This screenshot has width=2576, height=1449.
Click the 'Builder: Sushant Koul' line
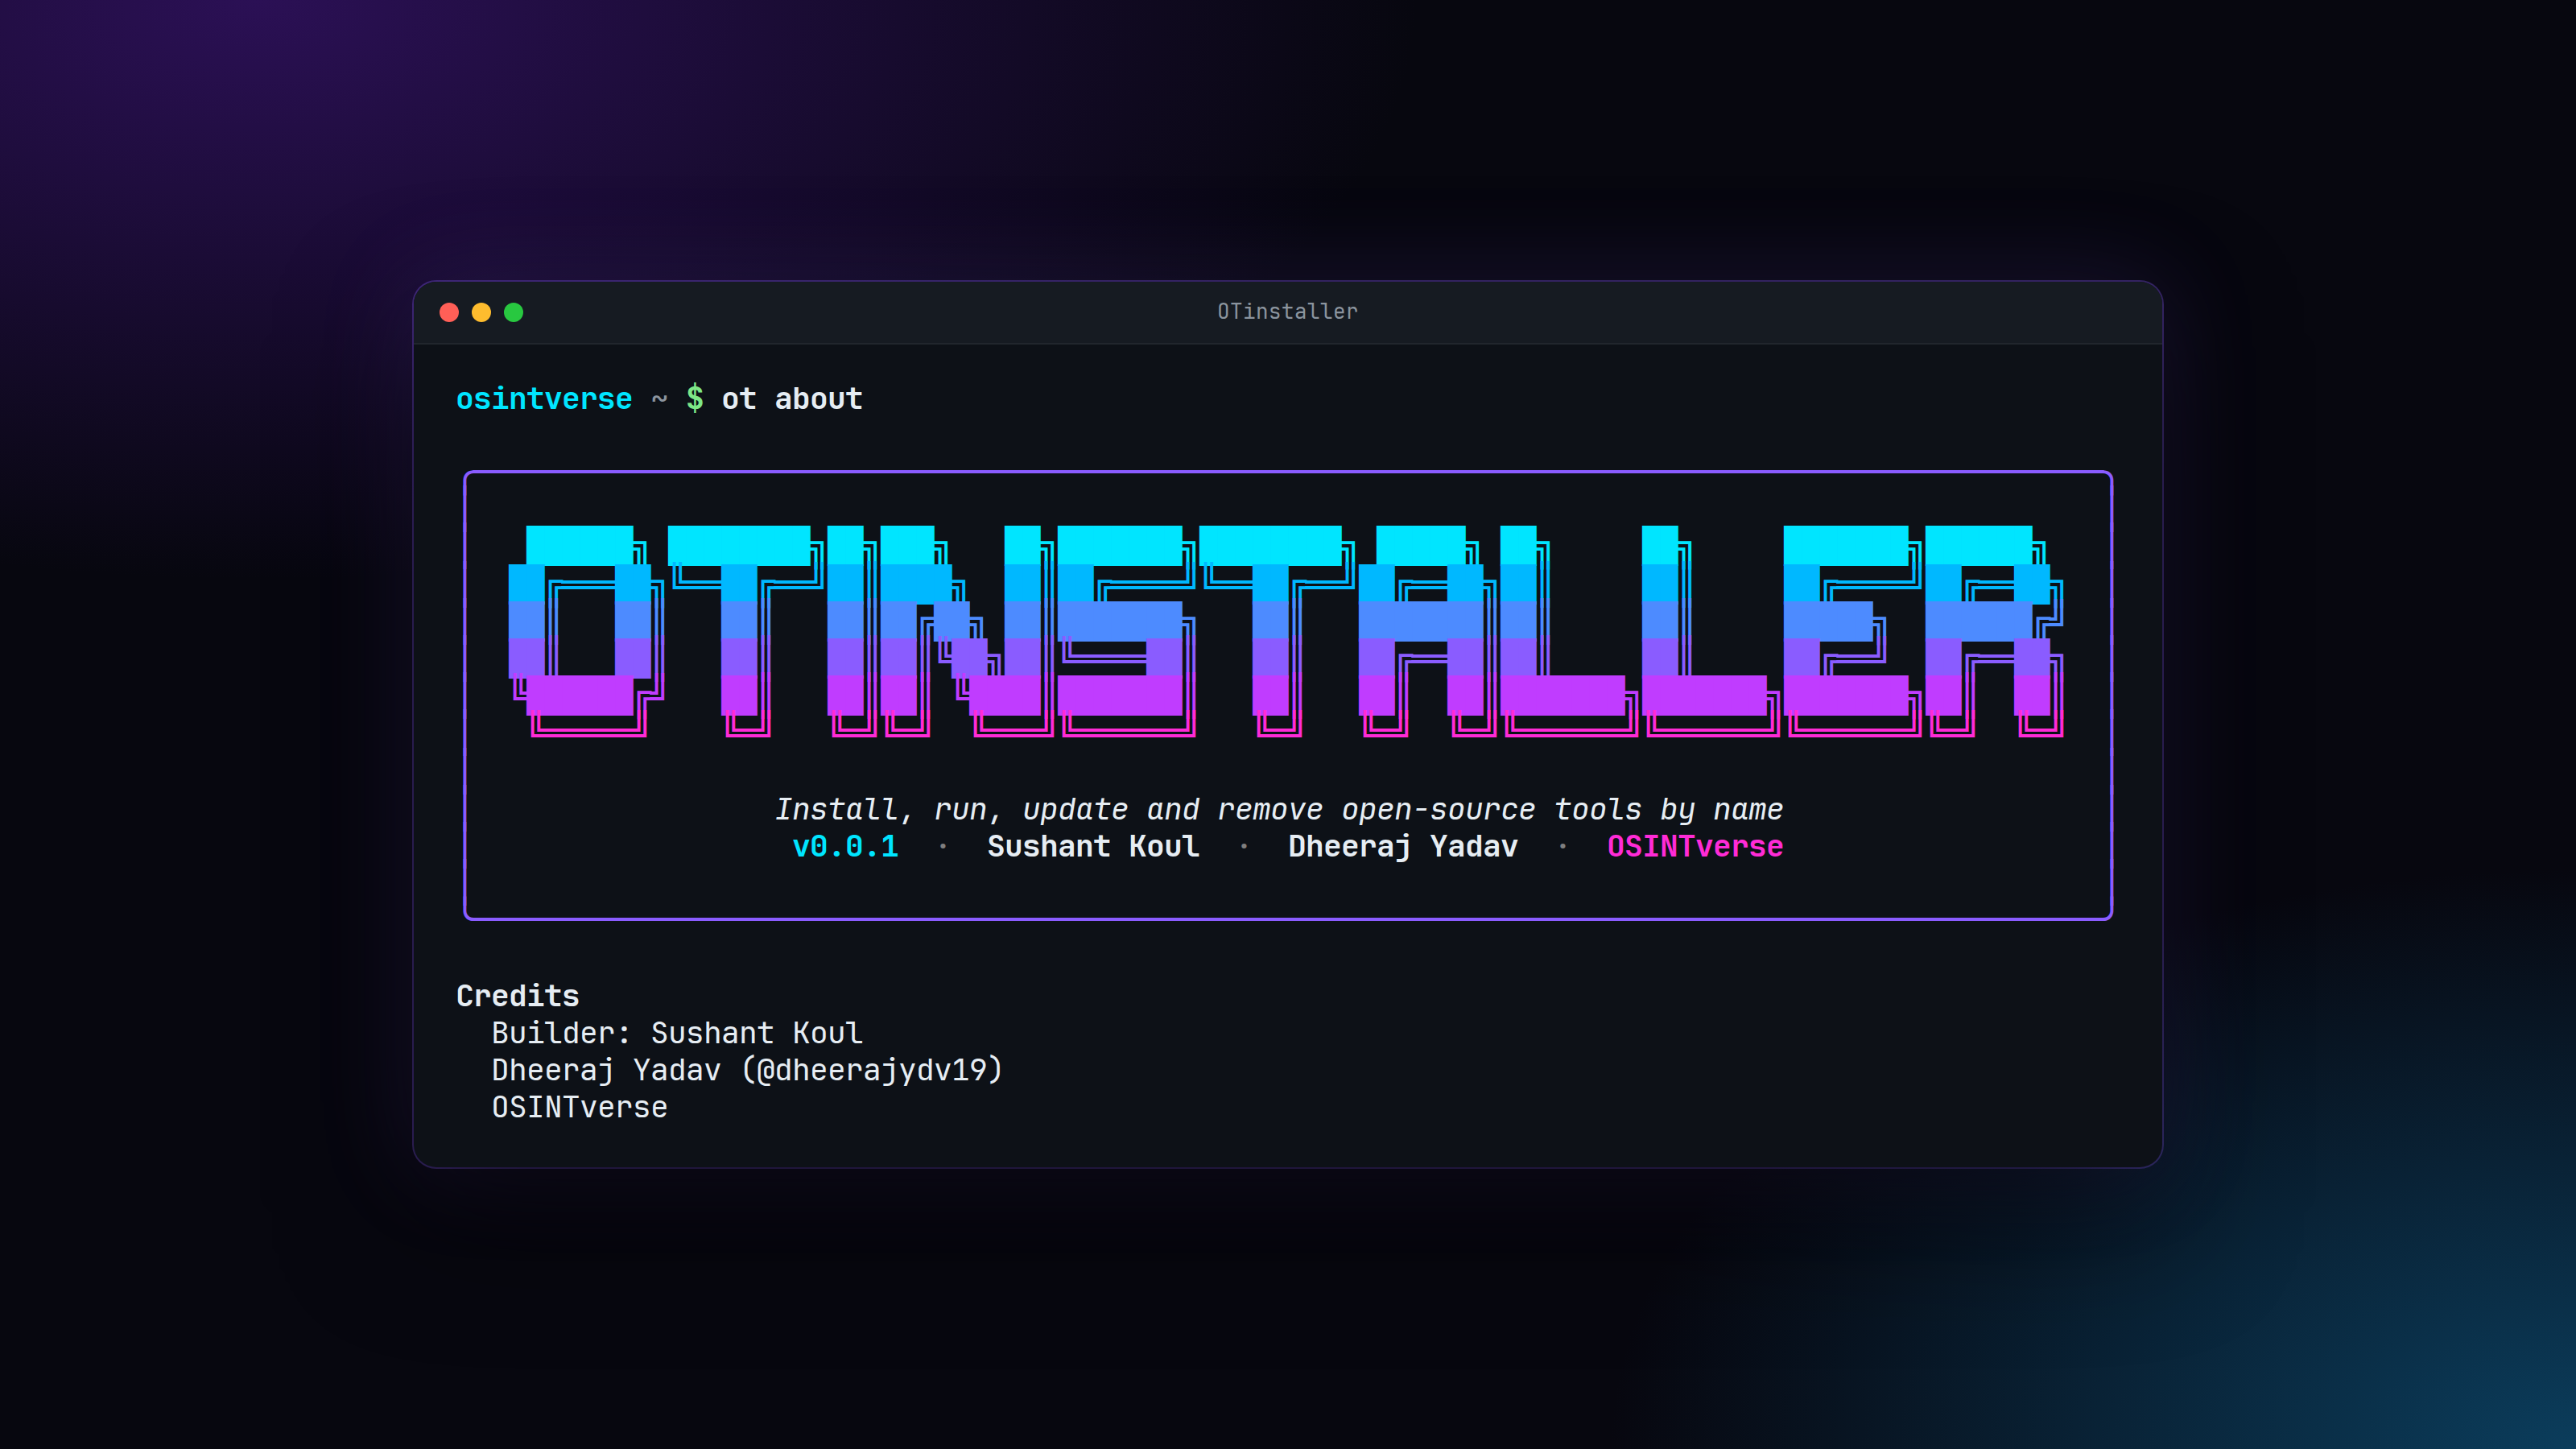coord(677,1032)
